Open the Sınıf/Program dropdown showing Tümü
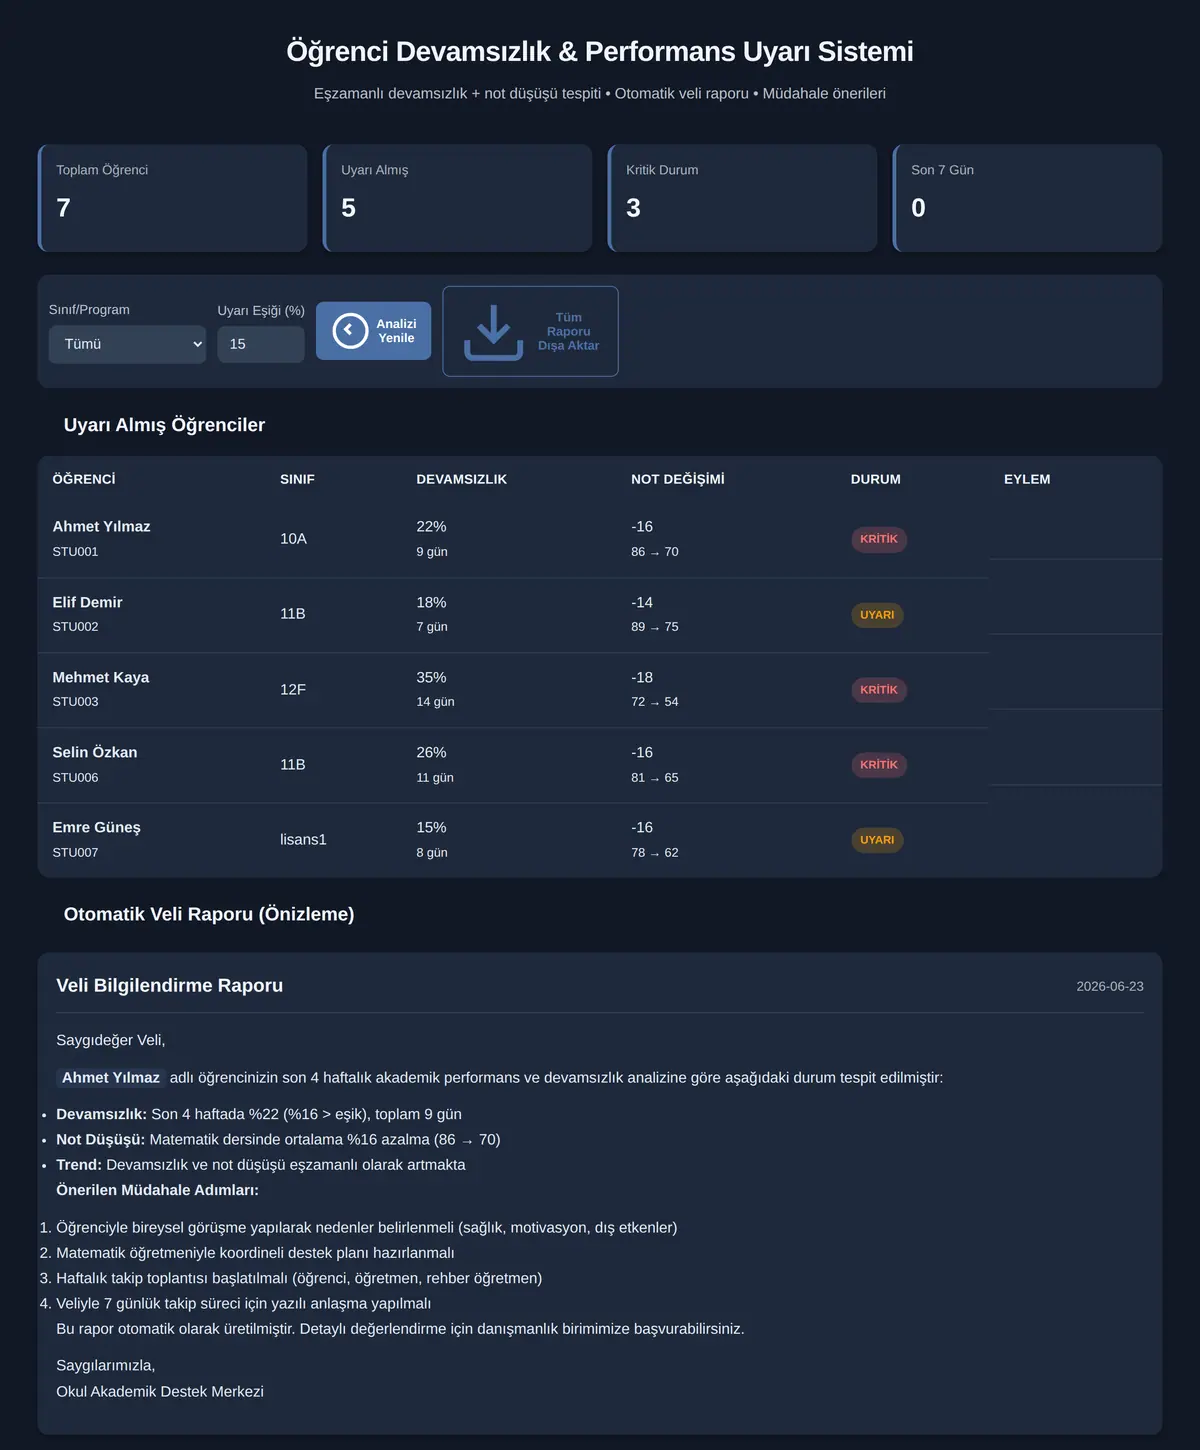1200x1450 pixels. (127, 344)
